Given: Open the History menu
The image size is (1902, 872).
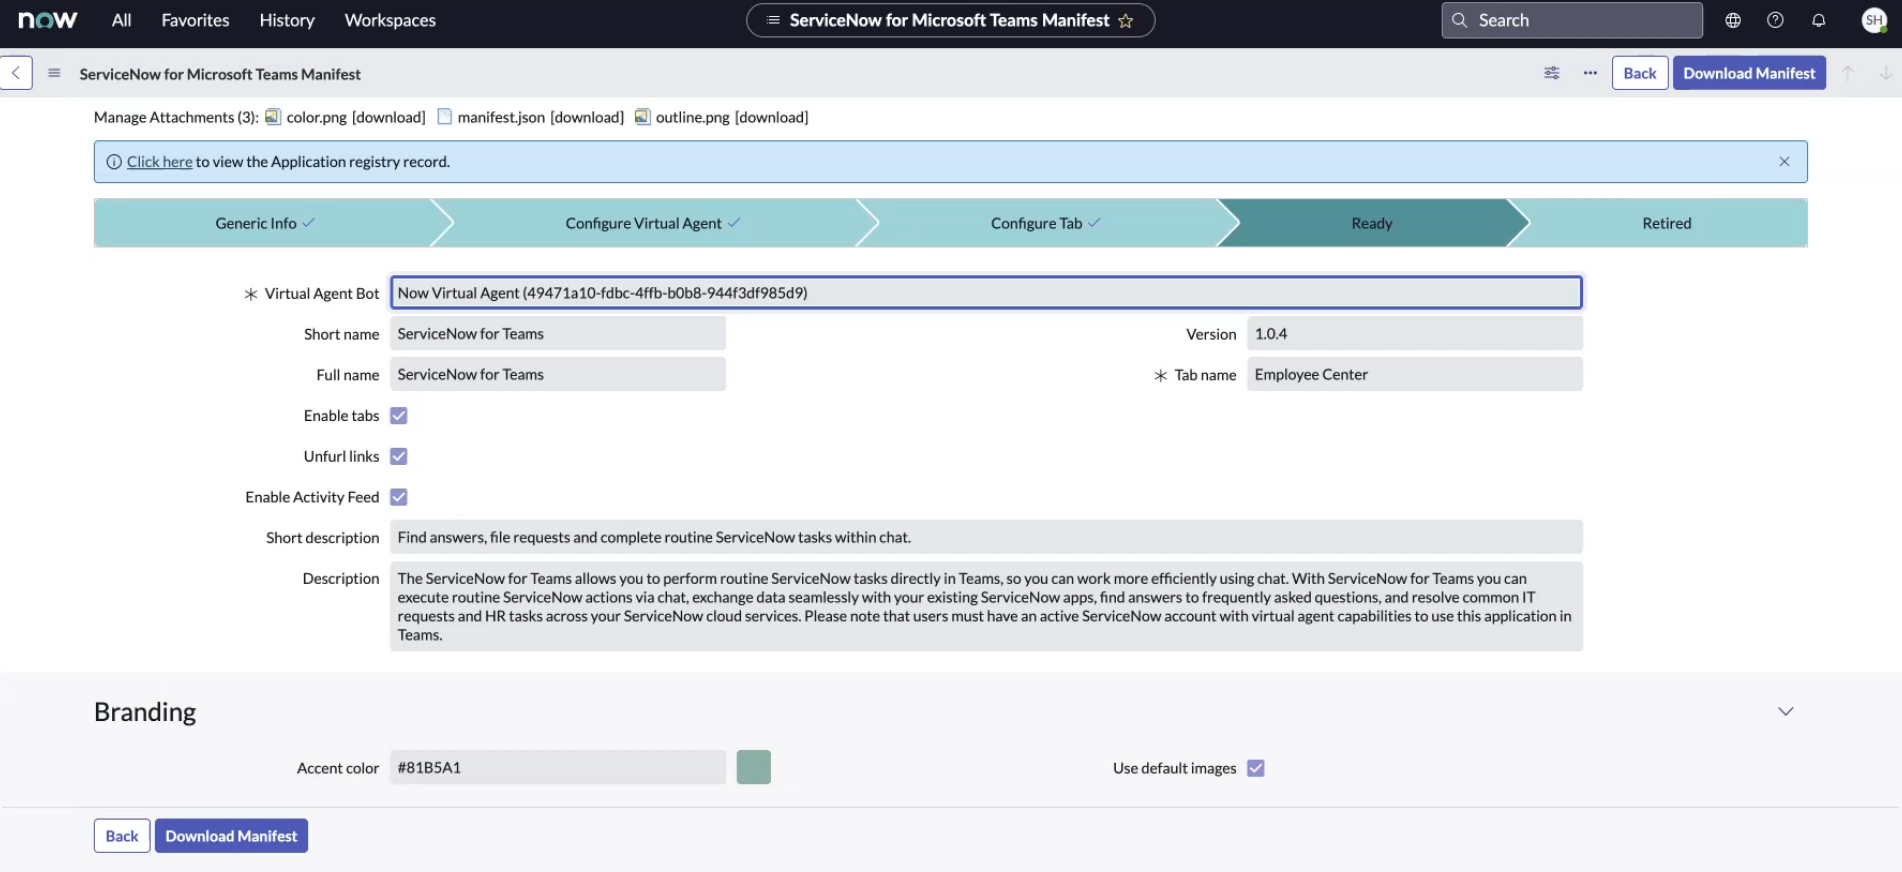Looking at the screenshot, I should [x=287, y=20].
